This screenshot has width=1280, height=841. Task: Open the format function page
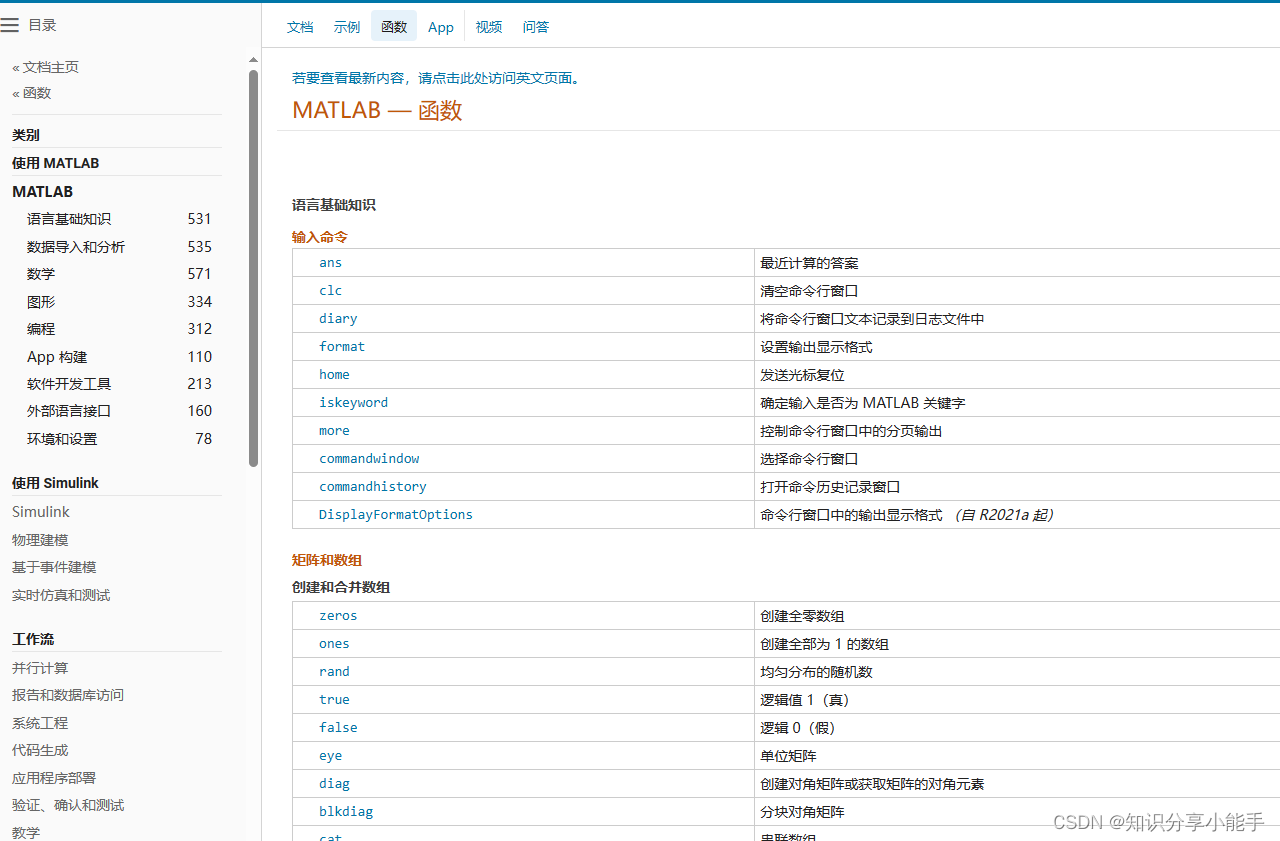click(x=342, y=347)
